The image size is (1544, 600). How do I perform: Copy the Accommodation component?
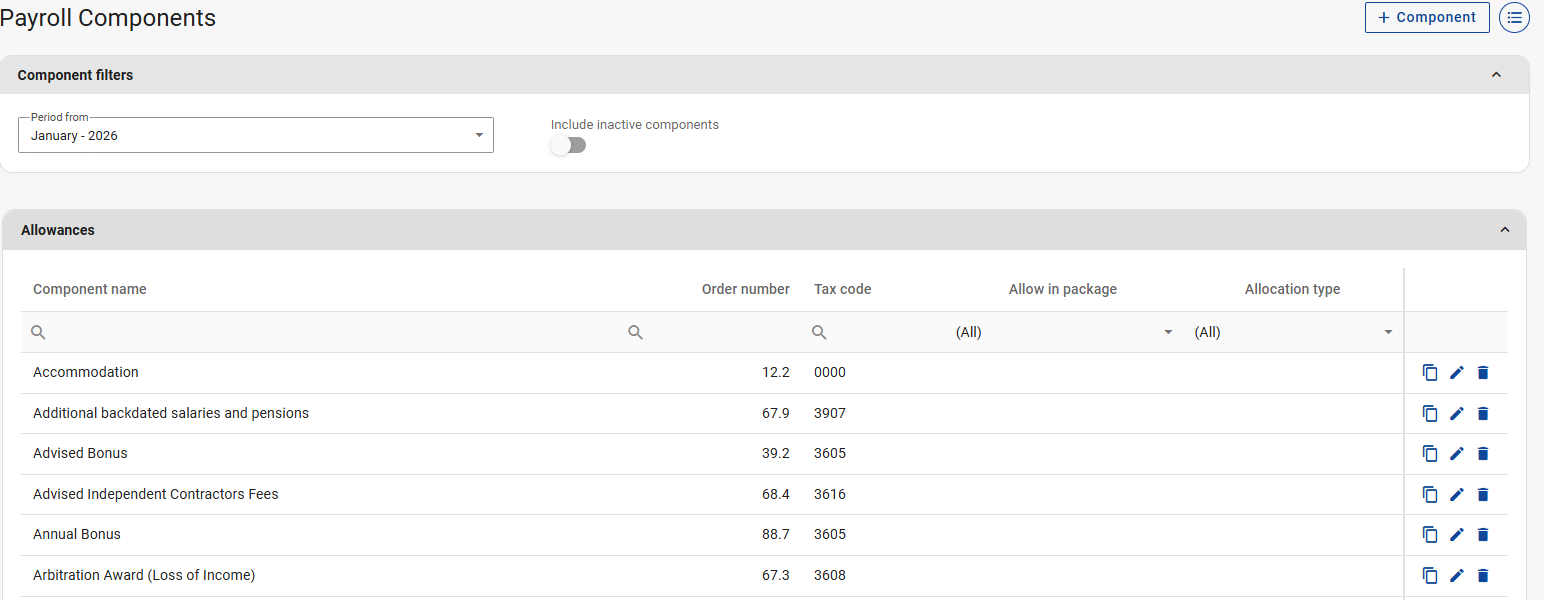coord(1430,372)
